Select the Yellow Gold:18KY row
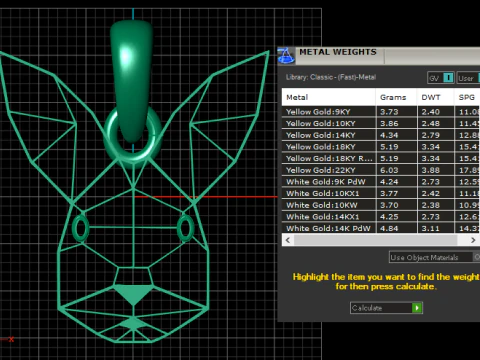The image size is (480, 360). tap(381, 147)
